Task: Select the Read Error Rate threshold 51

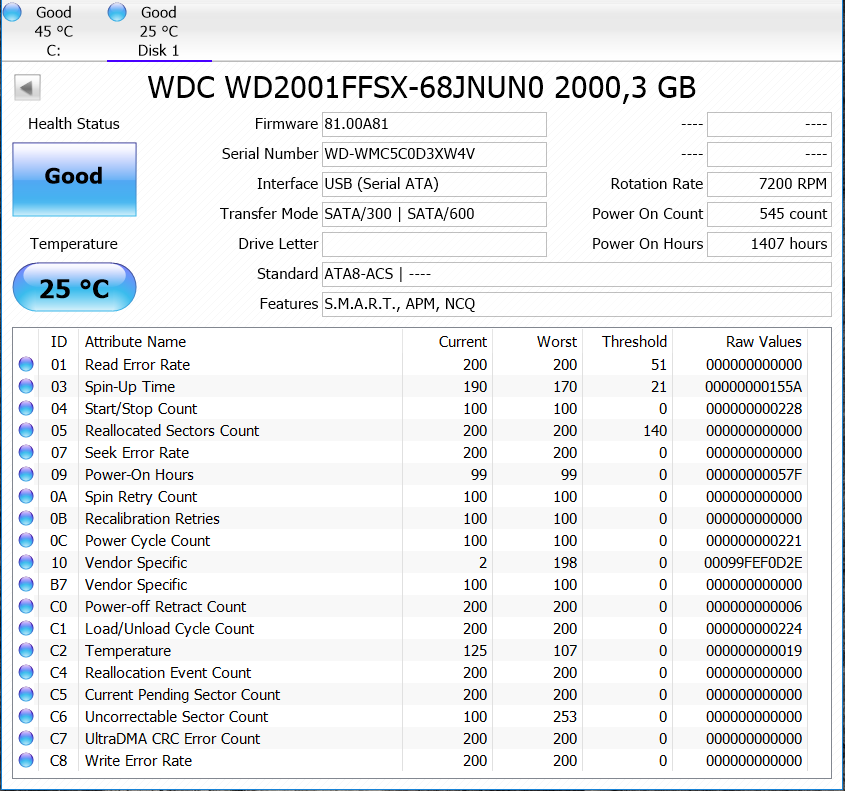Action: [659, 365]
